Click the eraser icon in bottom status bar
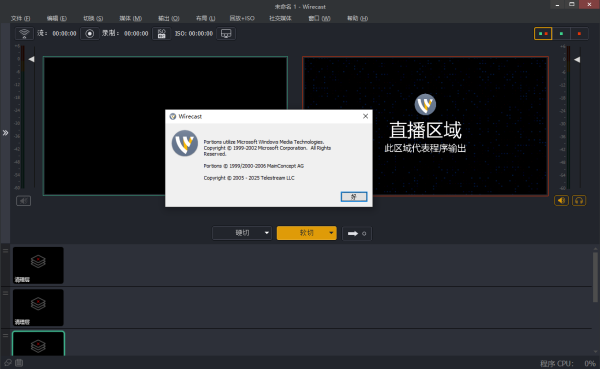Image resolution: width=600 pixels, height=369 pixels. (x=8, y=362)
